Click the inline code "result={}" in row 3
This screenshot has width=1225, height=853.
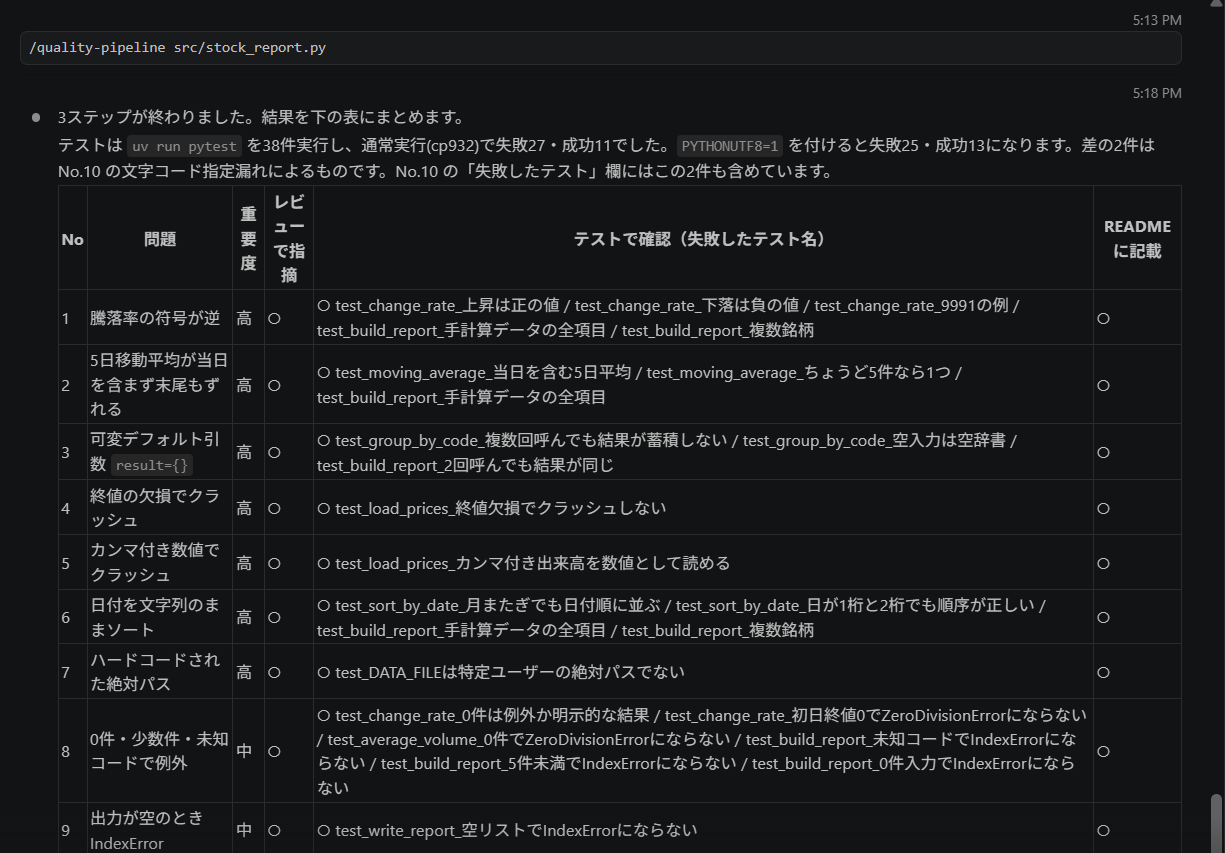(152, 465)
